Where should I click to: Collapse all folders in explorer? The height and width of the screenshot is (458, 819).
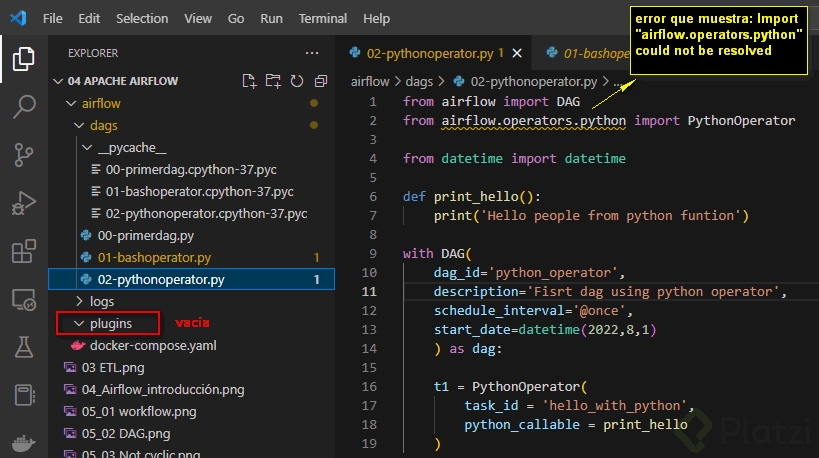pos(320,81)
